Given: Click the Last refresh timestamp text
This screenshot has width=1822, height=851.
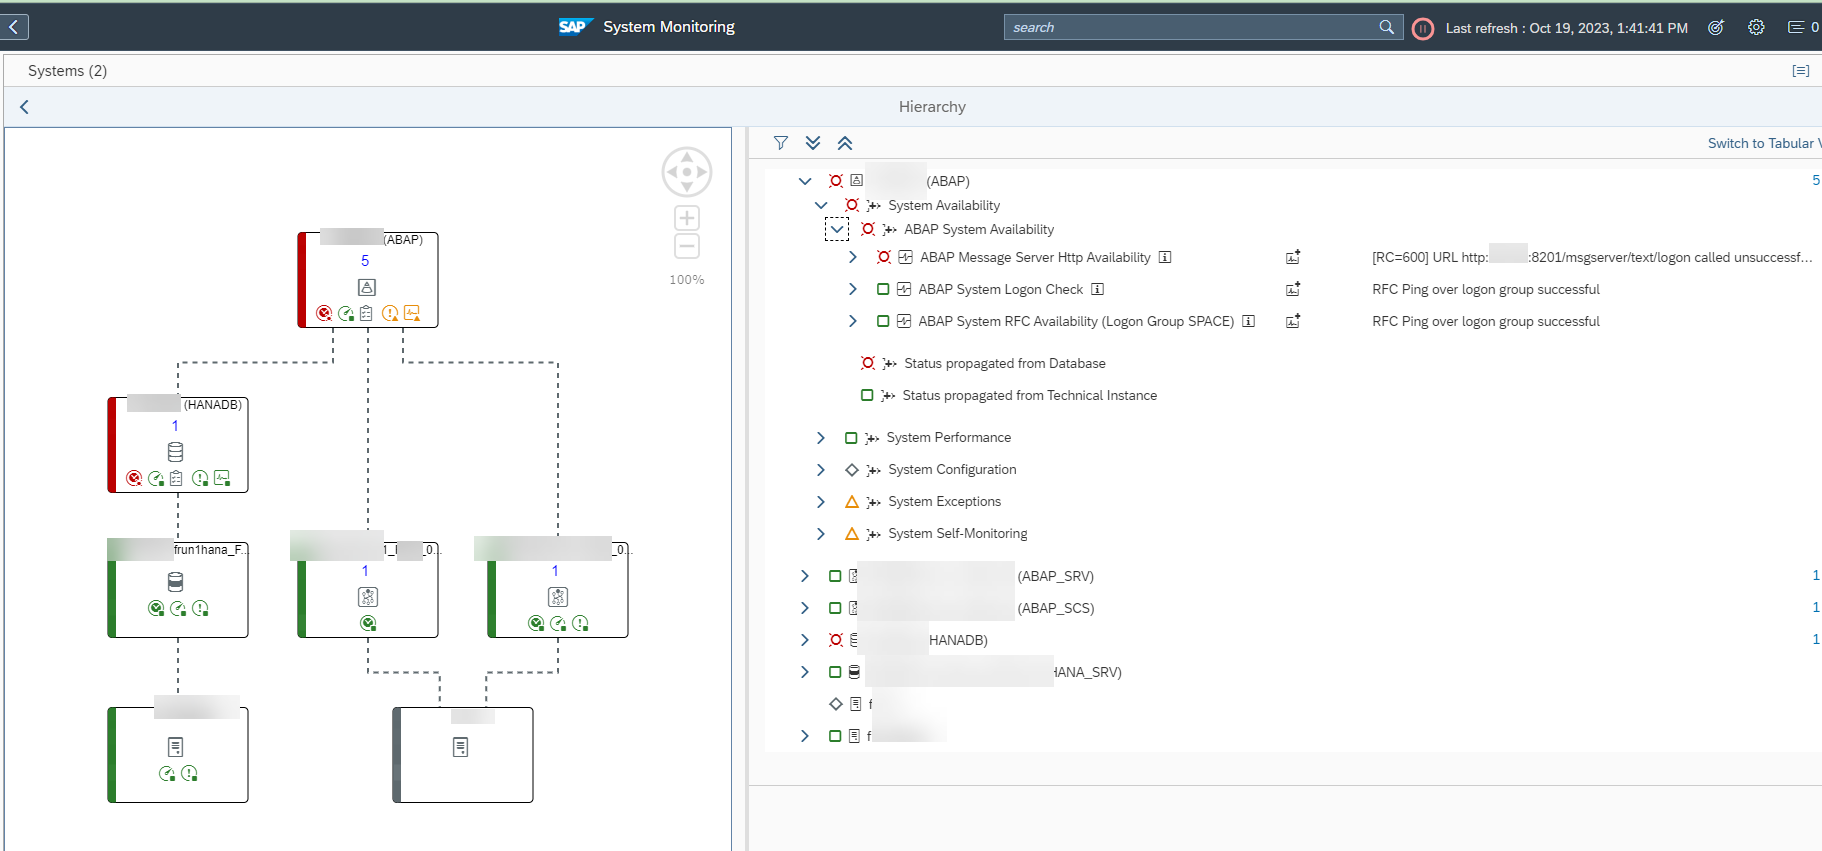Looking at the screenshot, I should [x=1566, y=28].
